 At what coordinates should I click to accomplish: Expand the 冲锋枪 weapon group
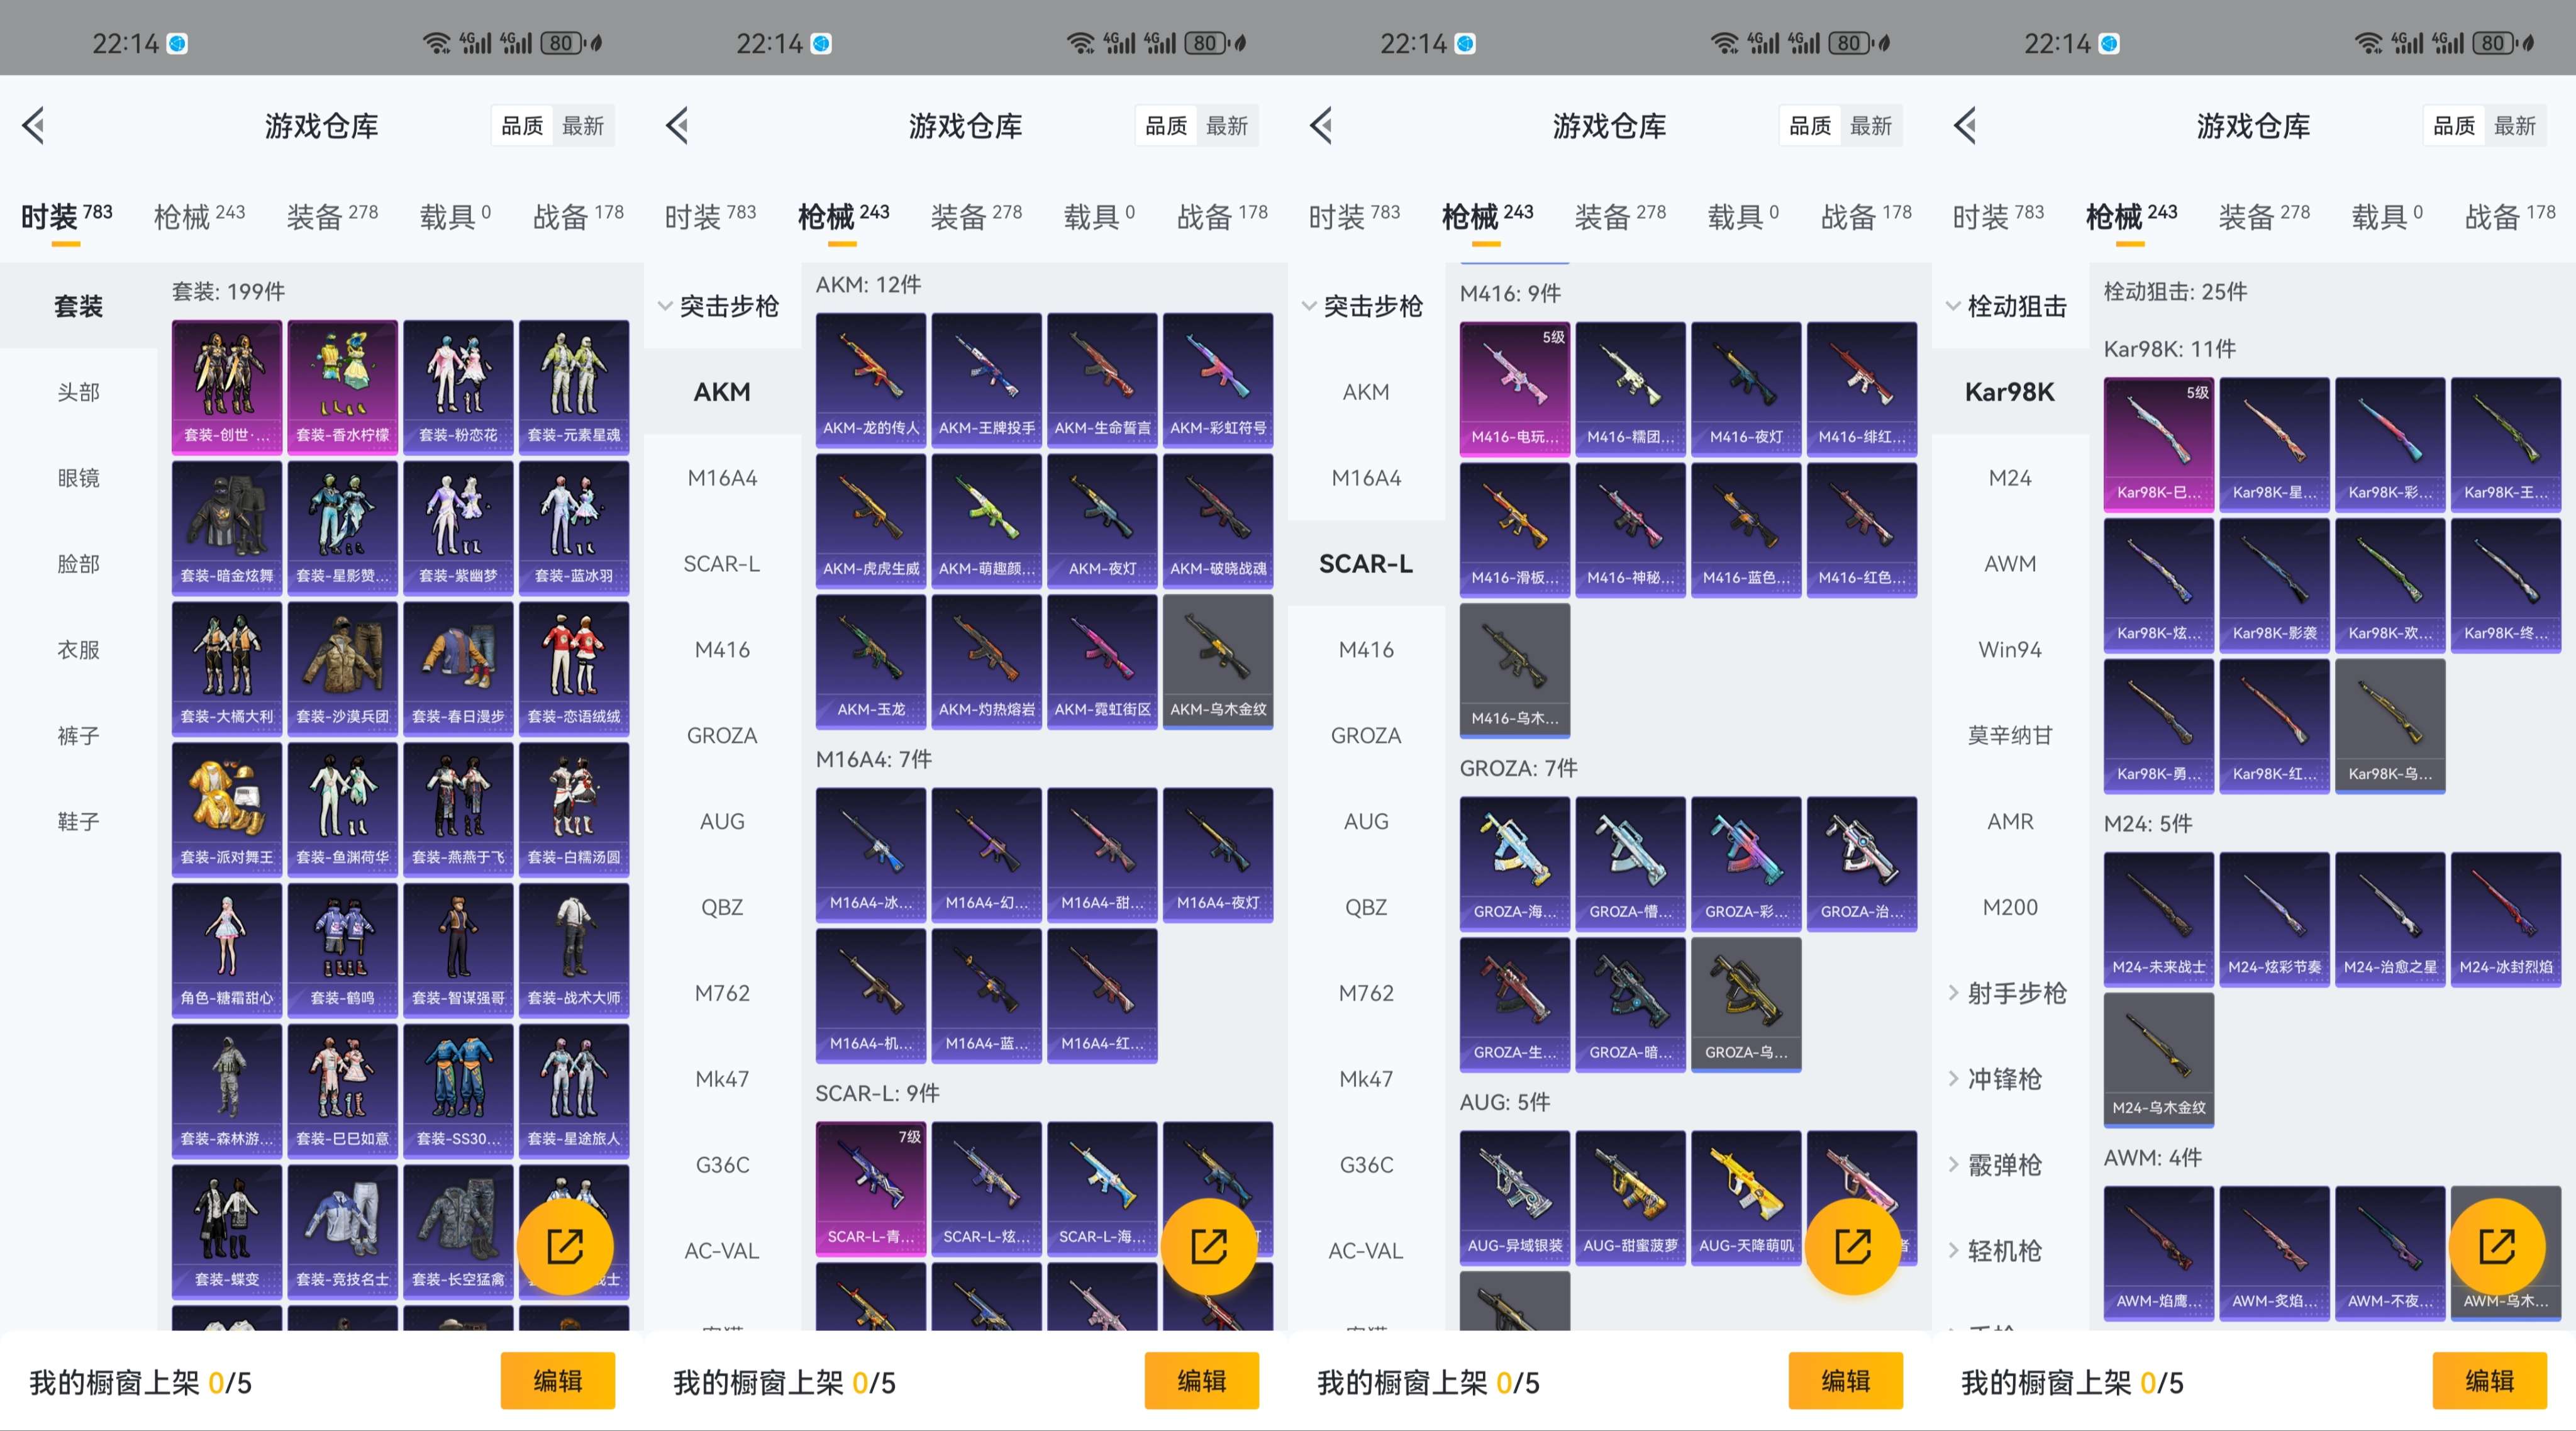(x=2009, y=1079)
